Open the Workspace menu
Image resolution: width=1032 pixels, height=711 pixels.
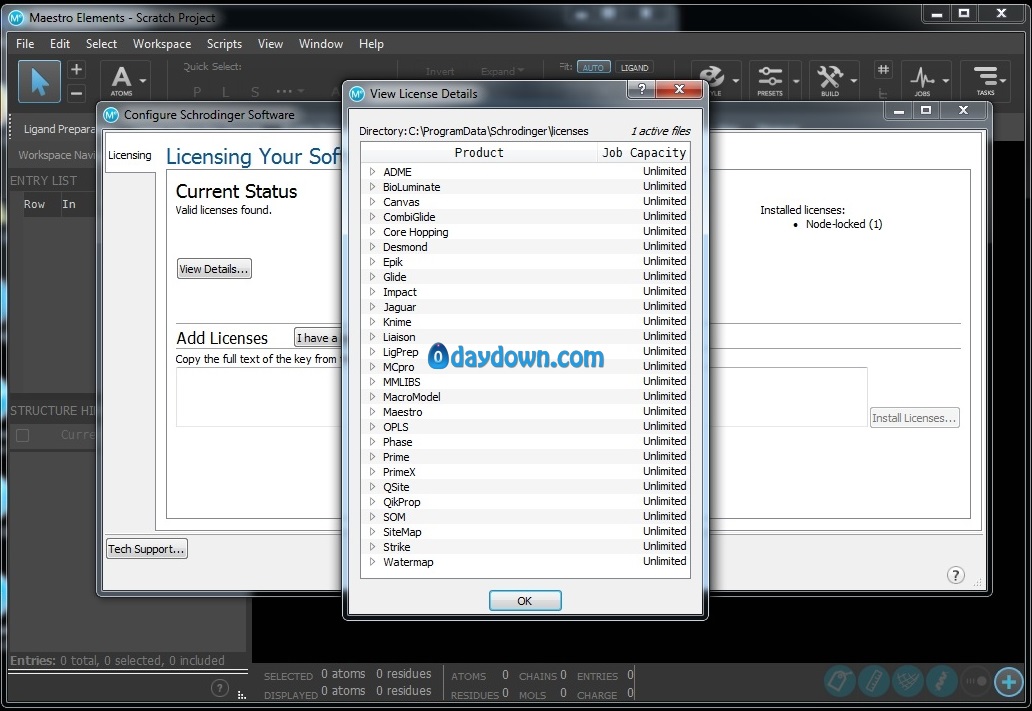click(x=162, y=43)
